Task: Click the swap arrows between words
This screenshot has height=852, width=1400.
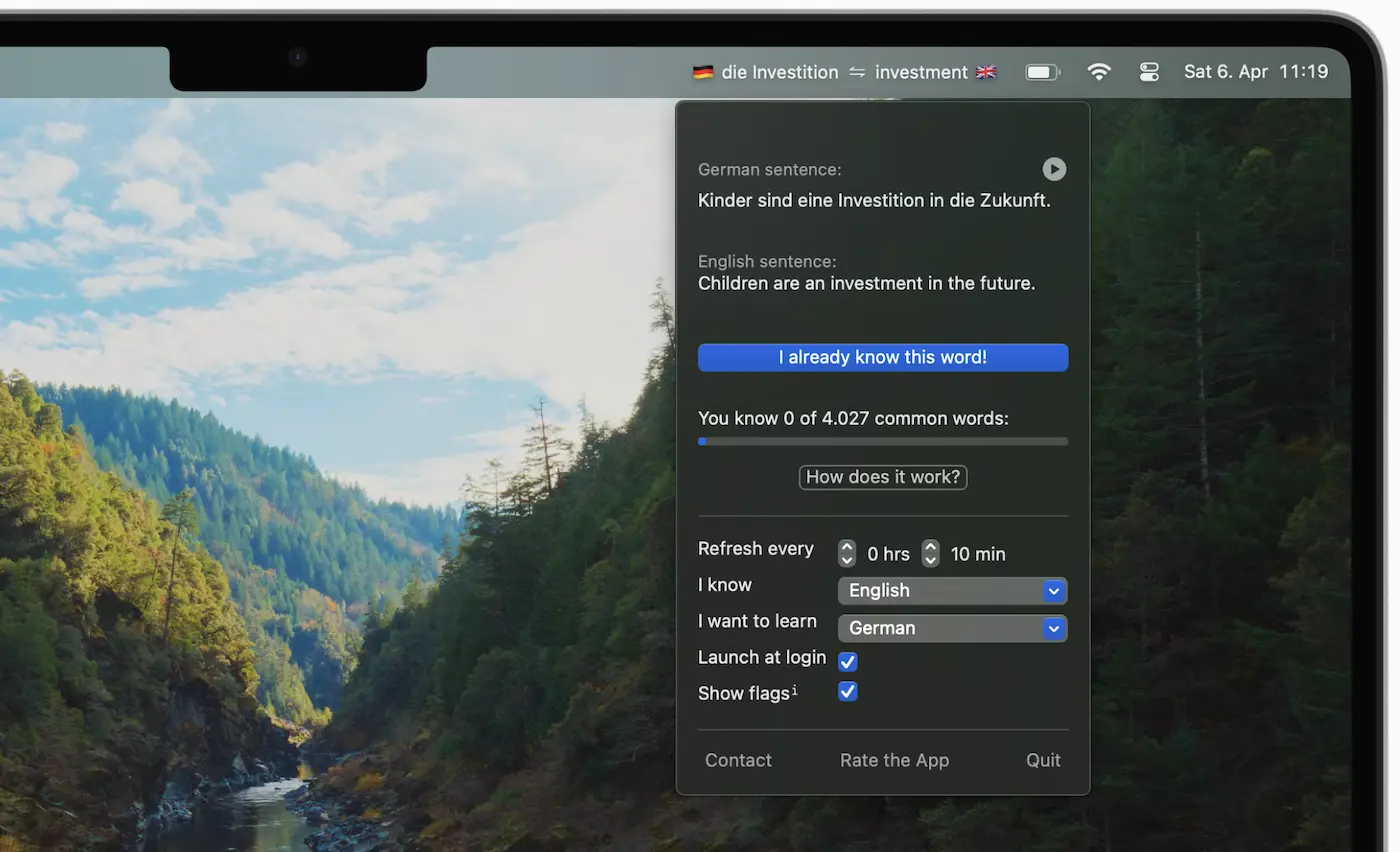Action: pos(857,72)
